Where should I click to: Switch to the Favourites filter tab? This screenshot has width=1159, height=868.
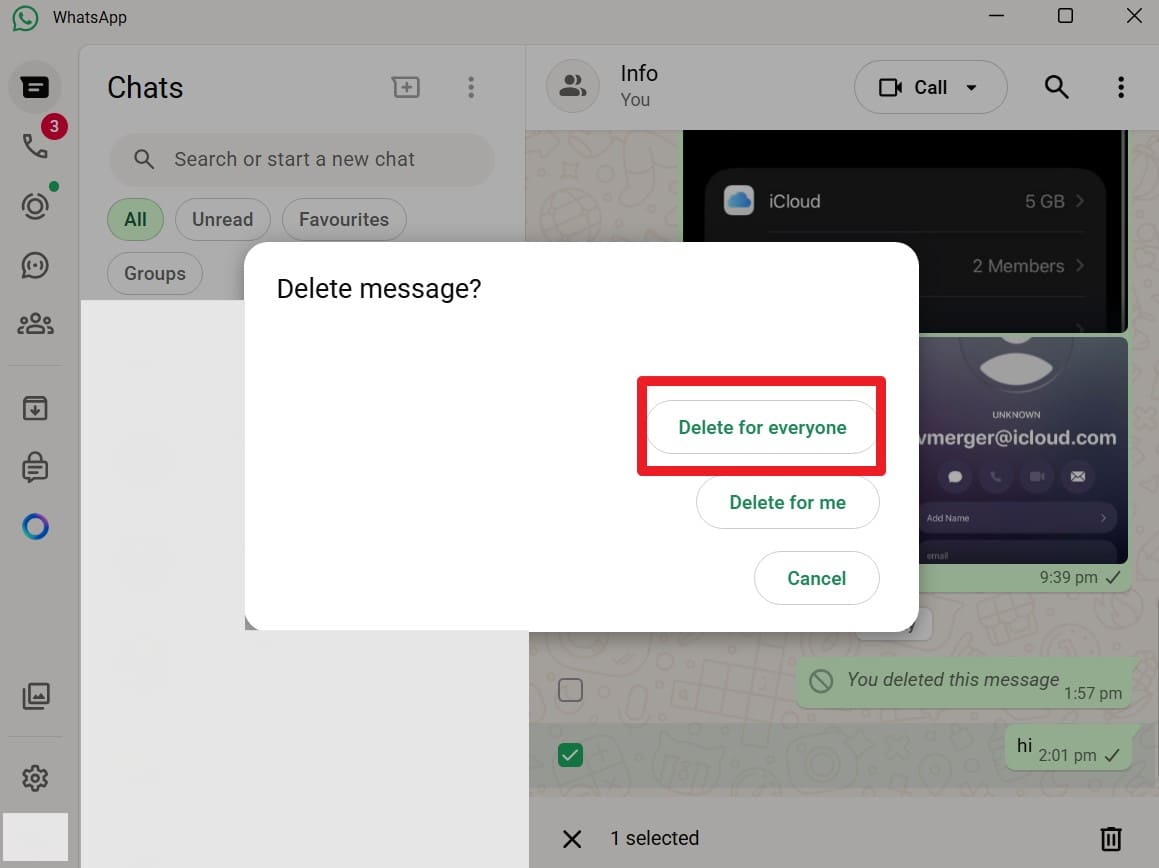click(343, 219)
